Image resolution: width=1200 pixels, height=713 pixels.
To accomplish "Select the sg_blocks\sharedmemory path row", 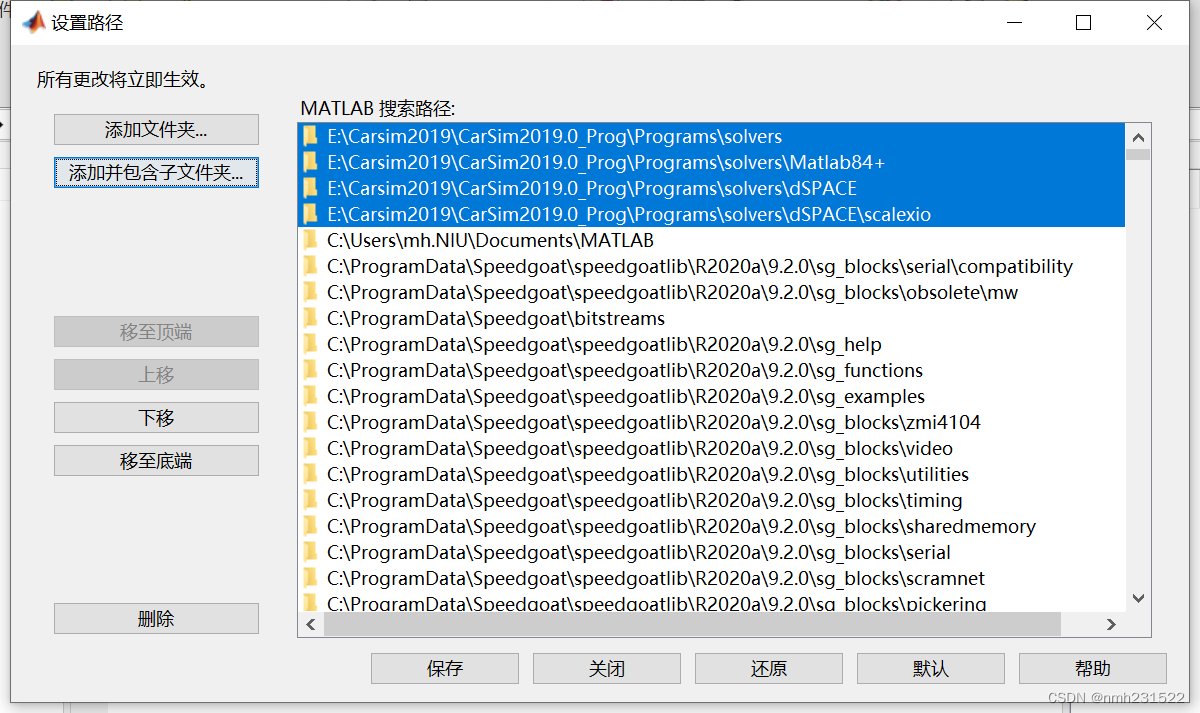I will [x=712, y=526].
